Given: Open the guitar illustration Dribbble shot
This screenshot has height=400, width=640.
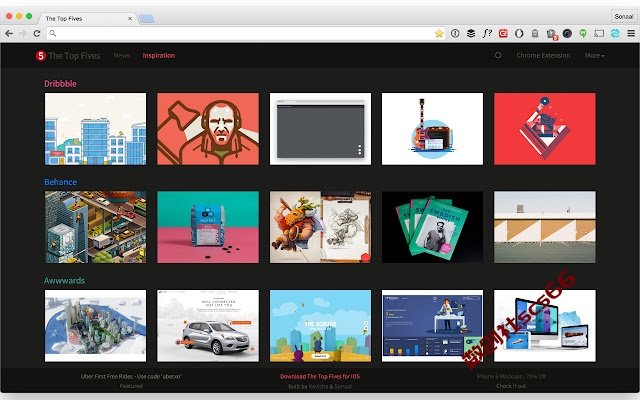Looking at the screenshot, I should pos(433,129).
